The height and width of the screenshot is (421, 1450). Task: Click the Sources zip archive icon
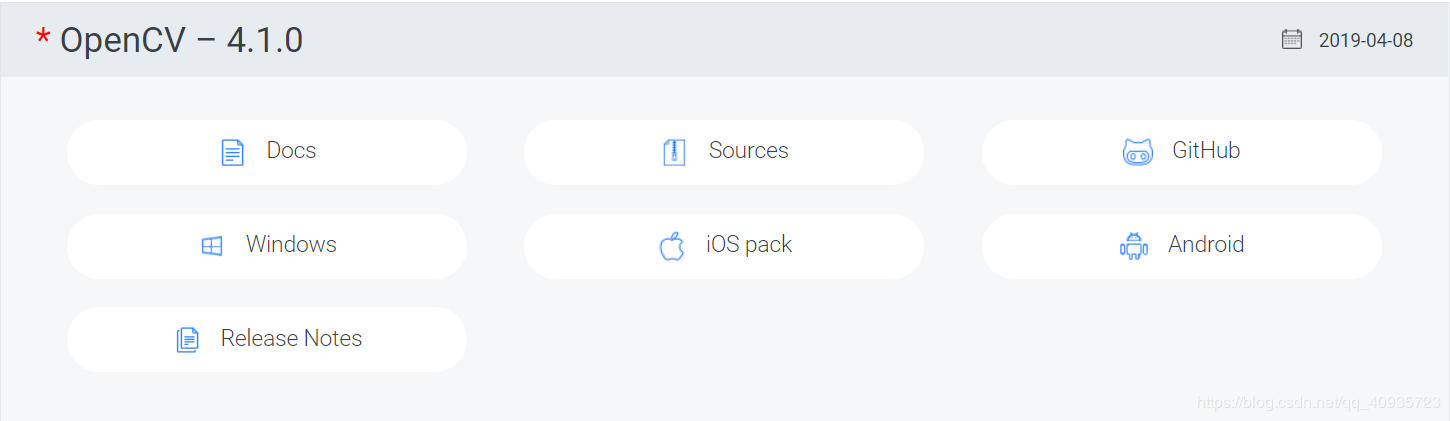674,152
